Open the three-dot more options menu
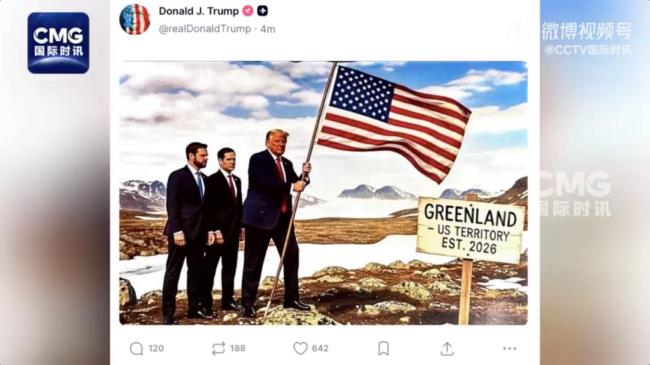 pos(509,348)
